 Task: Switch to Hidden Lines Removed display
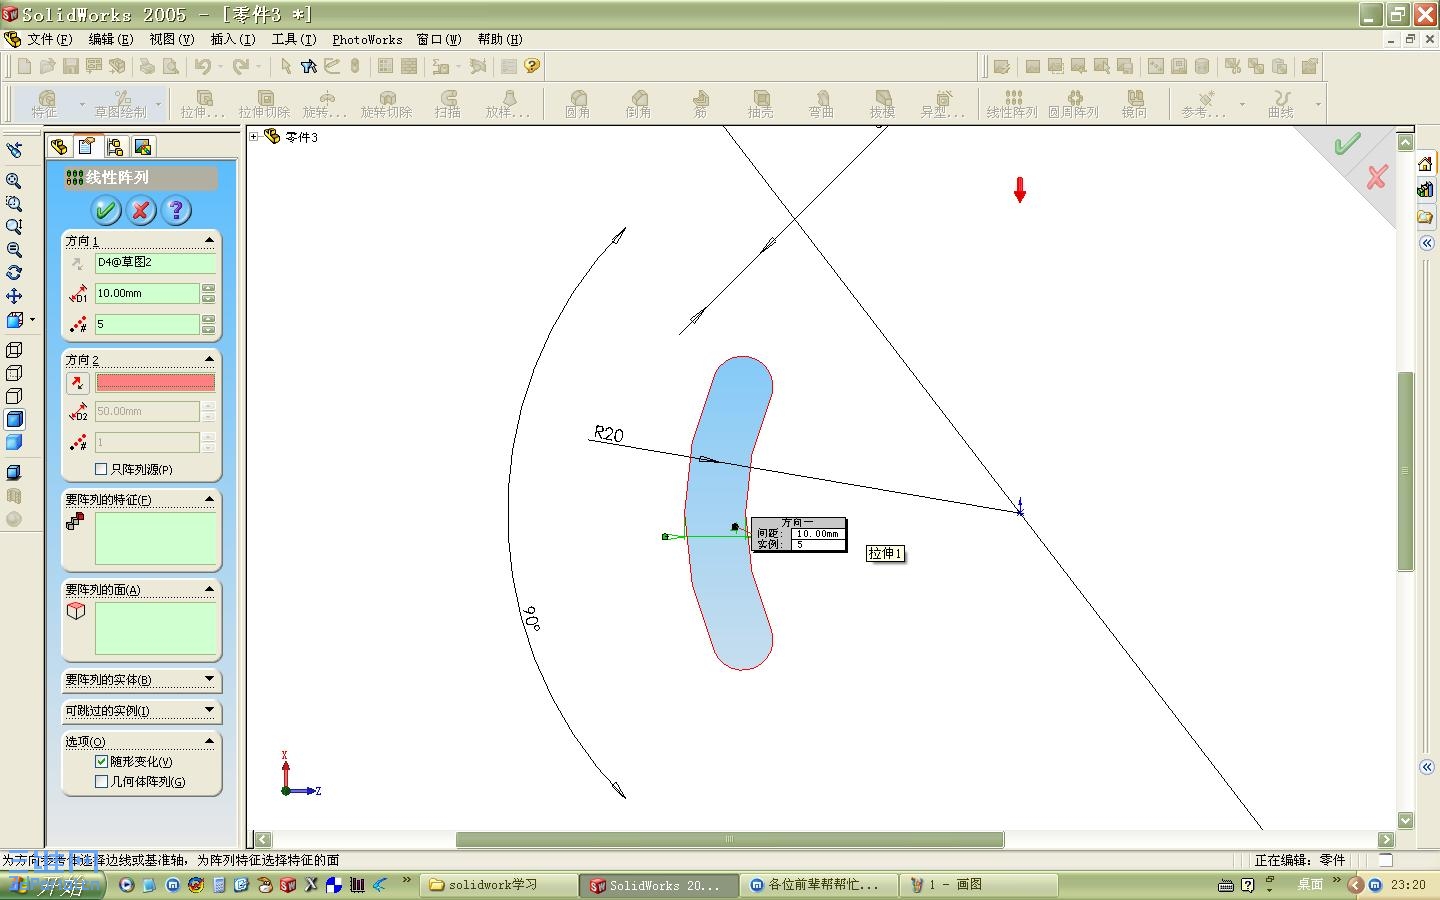click(14, 396)
